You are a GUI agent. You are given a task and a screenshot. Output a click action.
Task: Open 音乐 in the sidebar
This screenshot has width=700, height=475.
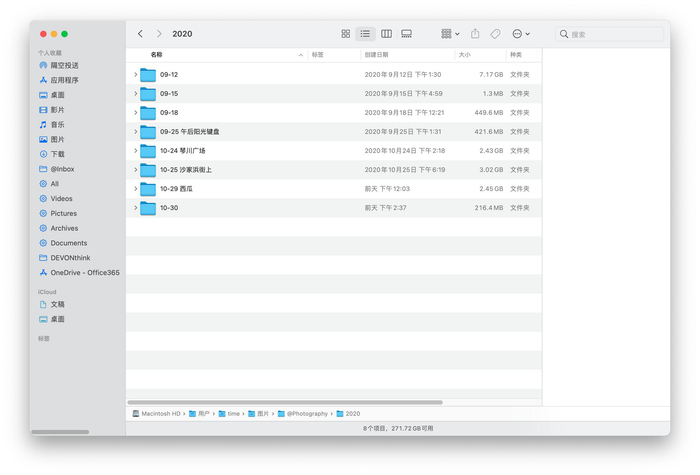click(x=52, y=125)
